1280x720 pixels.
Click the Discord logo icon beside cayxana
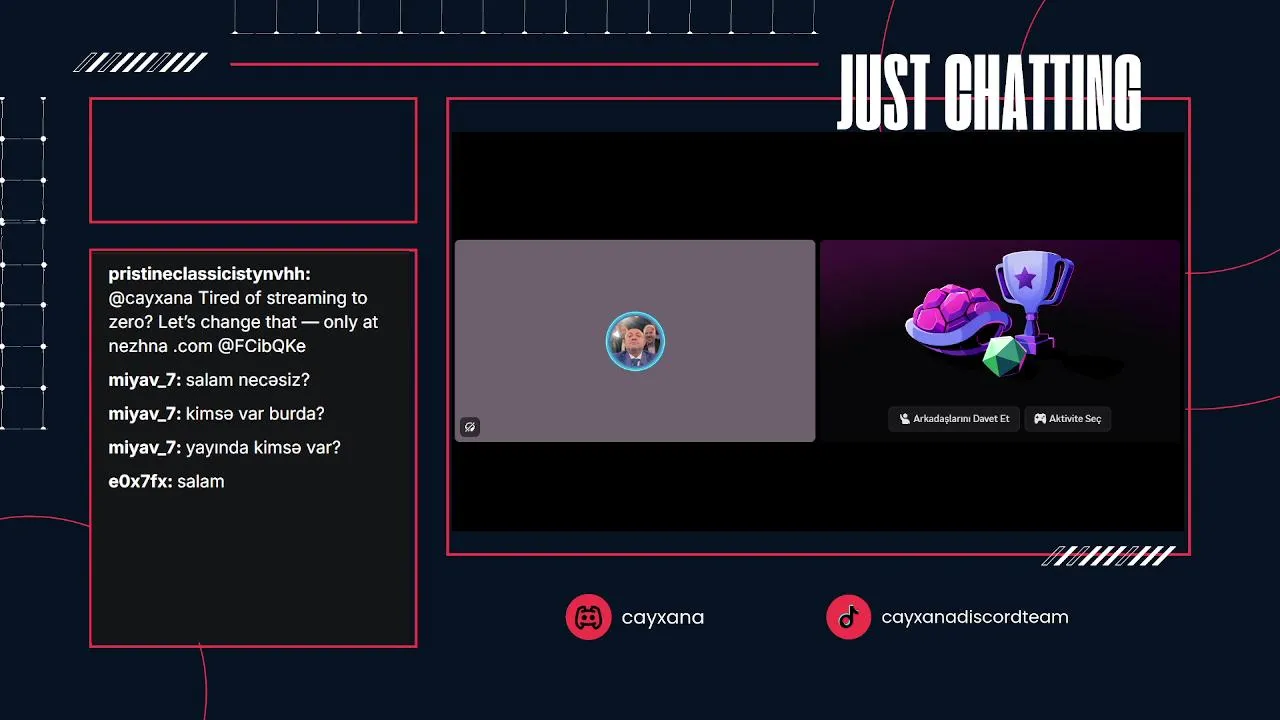[x=588, y=617]
